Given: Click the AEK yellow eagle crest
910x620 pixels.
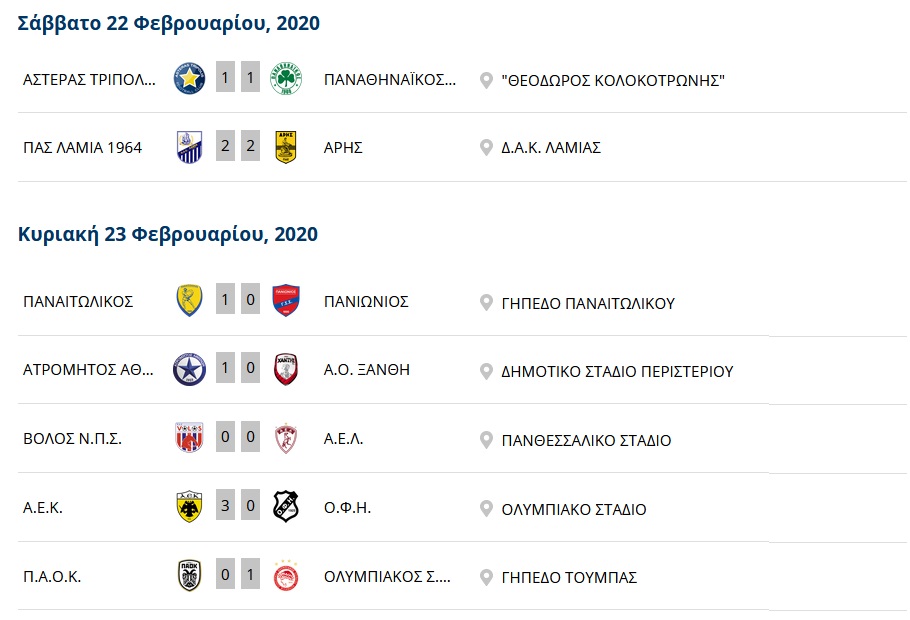Looking at the screenshot, I should pyautogui.click(x=189, y=508).
